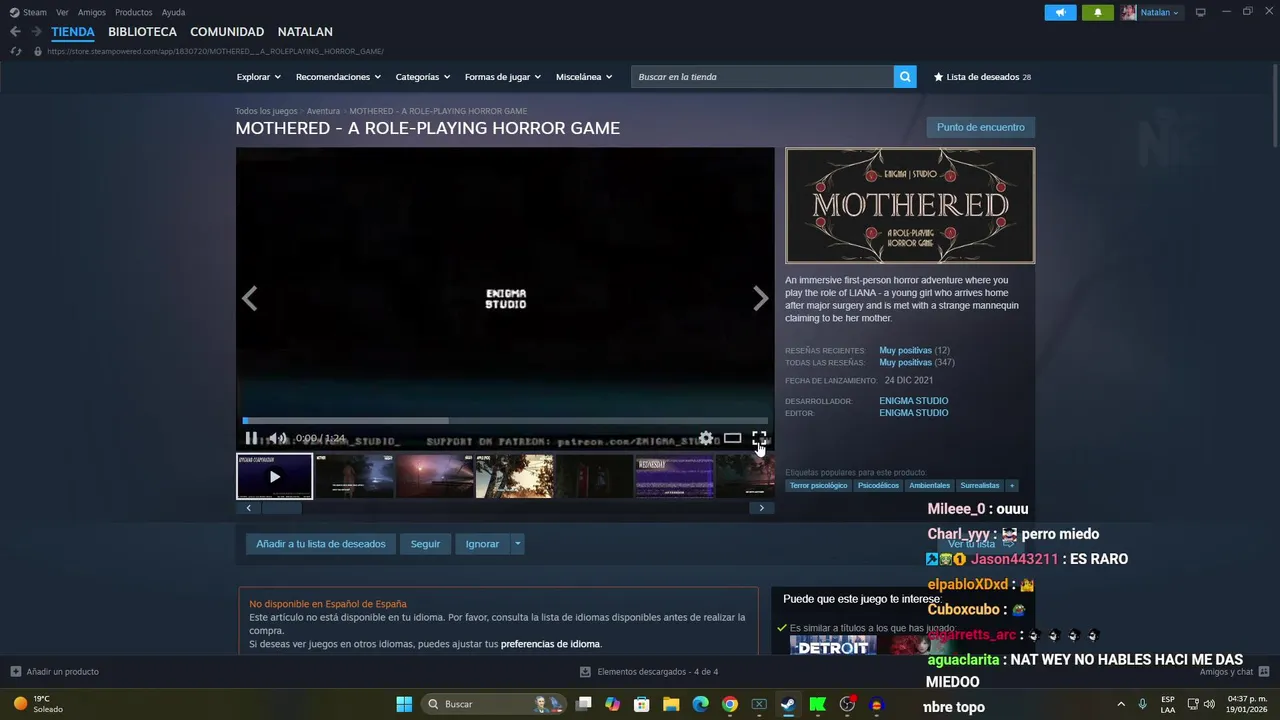The height and width of the screenshot is (720, 1280).
Task: Expand the Categorías dropdown
Action: click(422, 77)
